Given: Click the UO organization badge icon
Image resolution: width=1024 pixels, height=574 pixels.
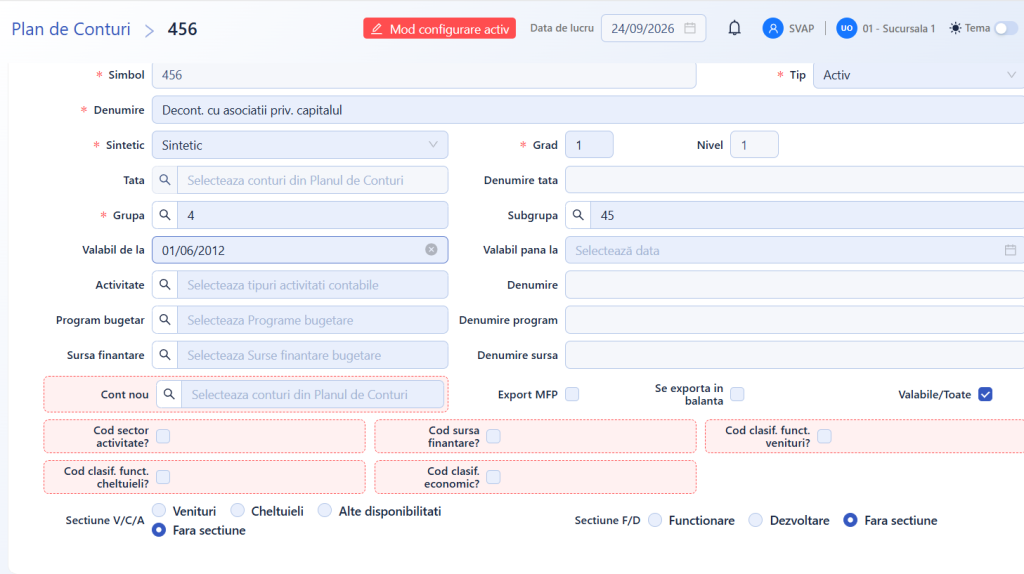Looking at the screenshot, I should point(846,28).
